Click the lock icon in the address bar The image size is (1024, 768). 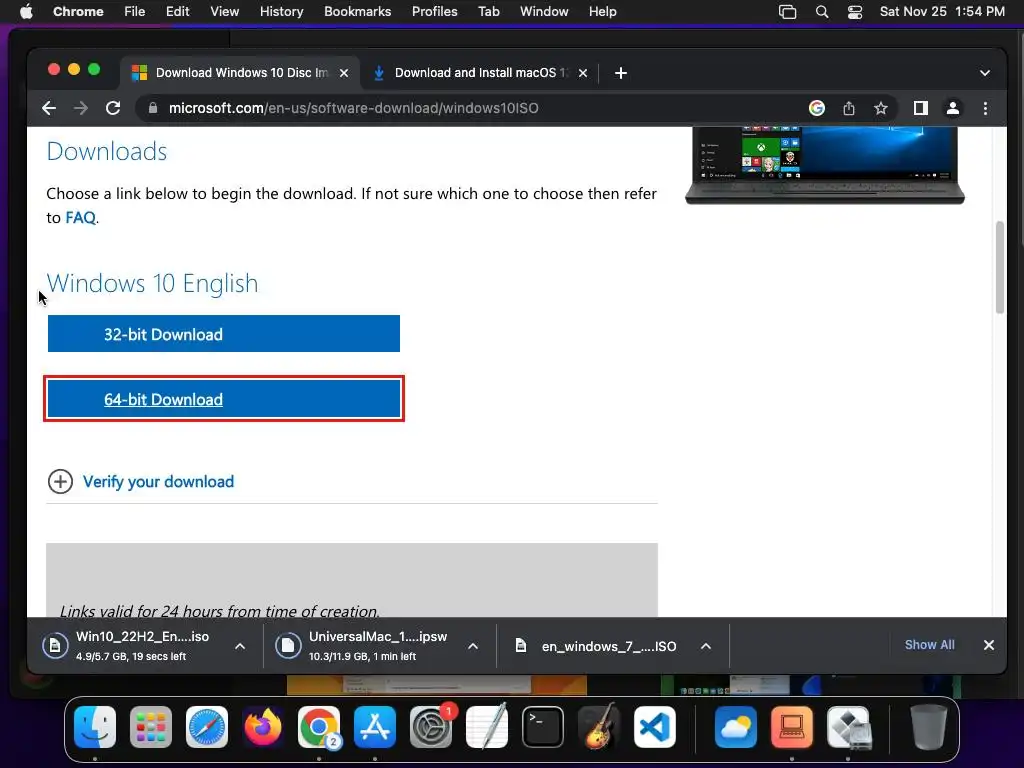coord(153,108)
